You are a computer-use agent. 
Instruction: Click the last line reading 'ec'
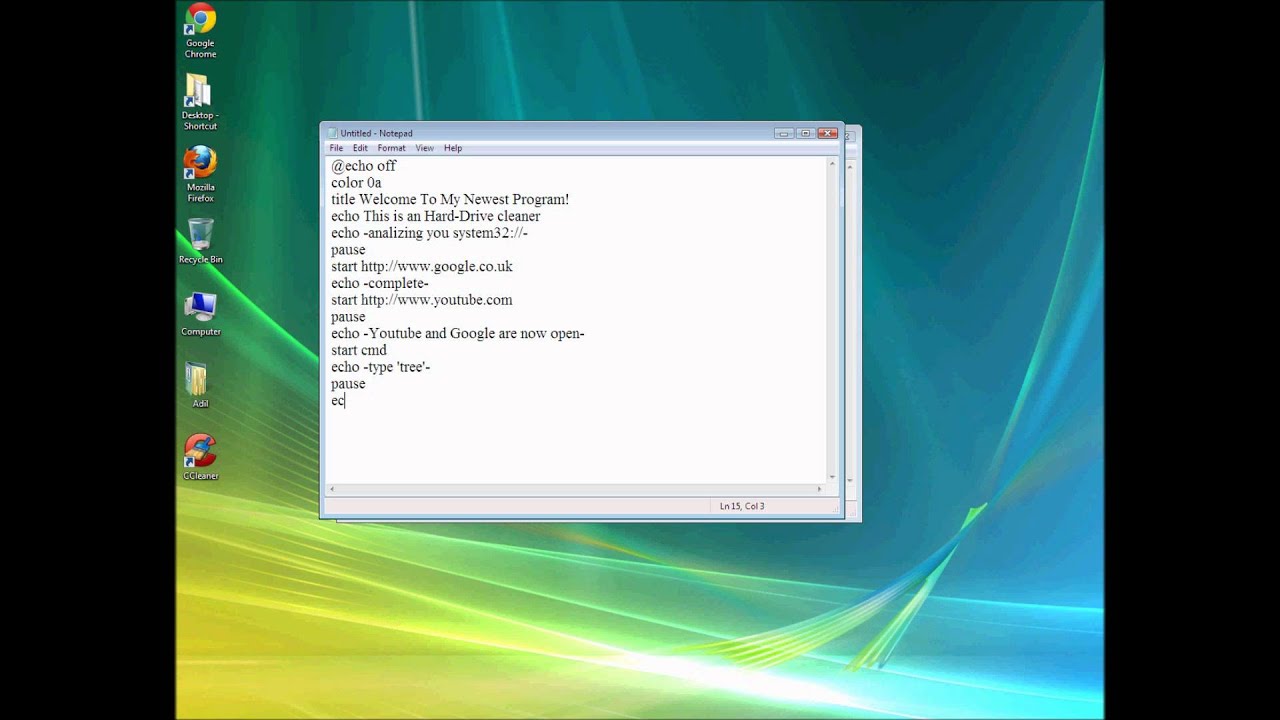click(x=338, y=401)
